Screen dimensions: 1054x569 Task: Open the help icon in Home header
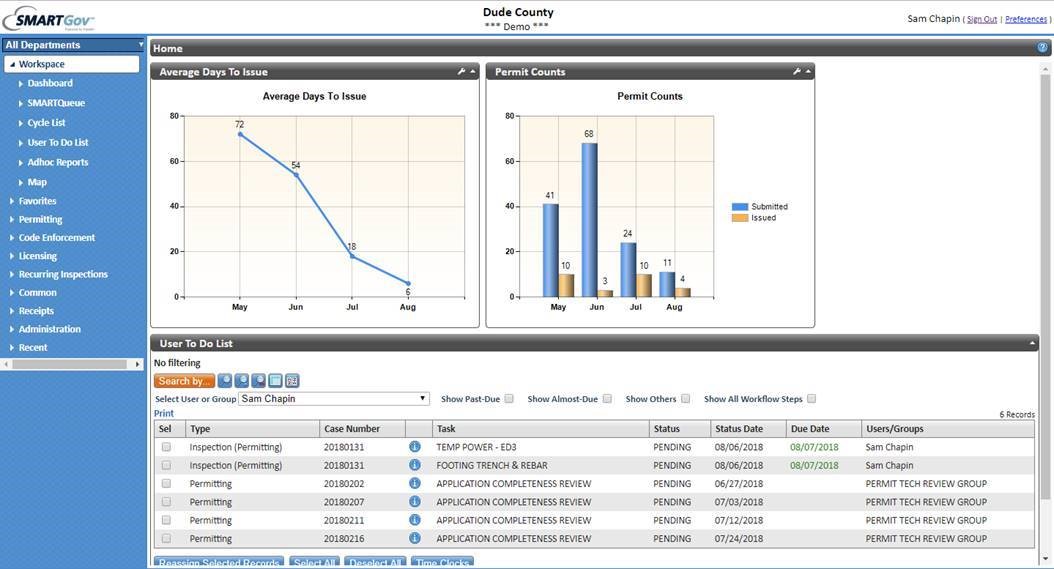[x=1043, y=48]
